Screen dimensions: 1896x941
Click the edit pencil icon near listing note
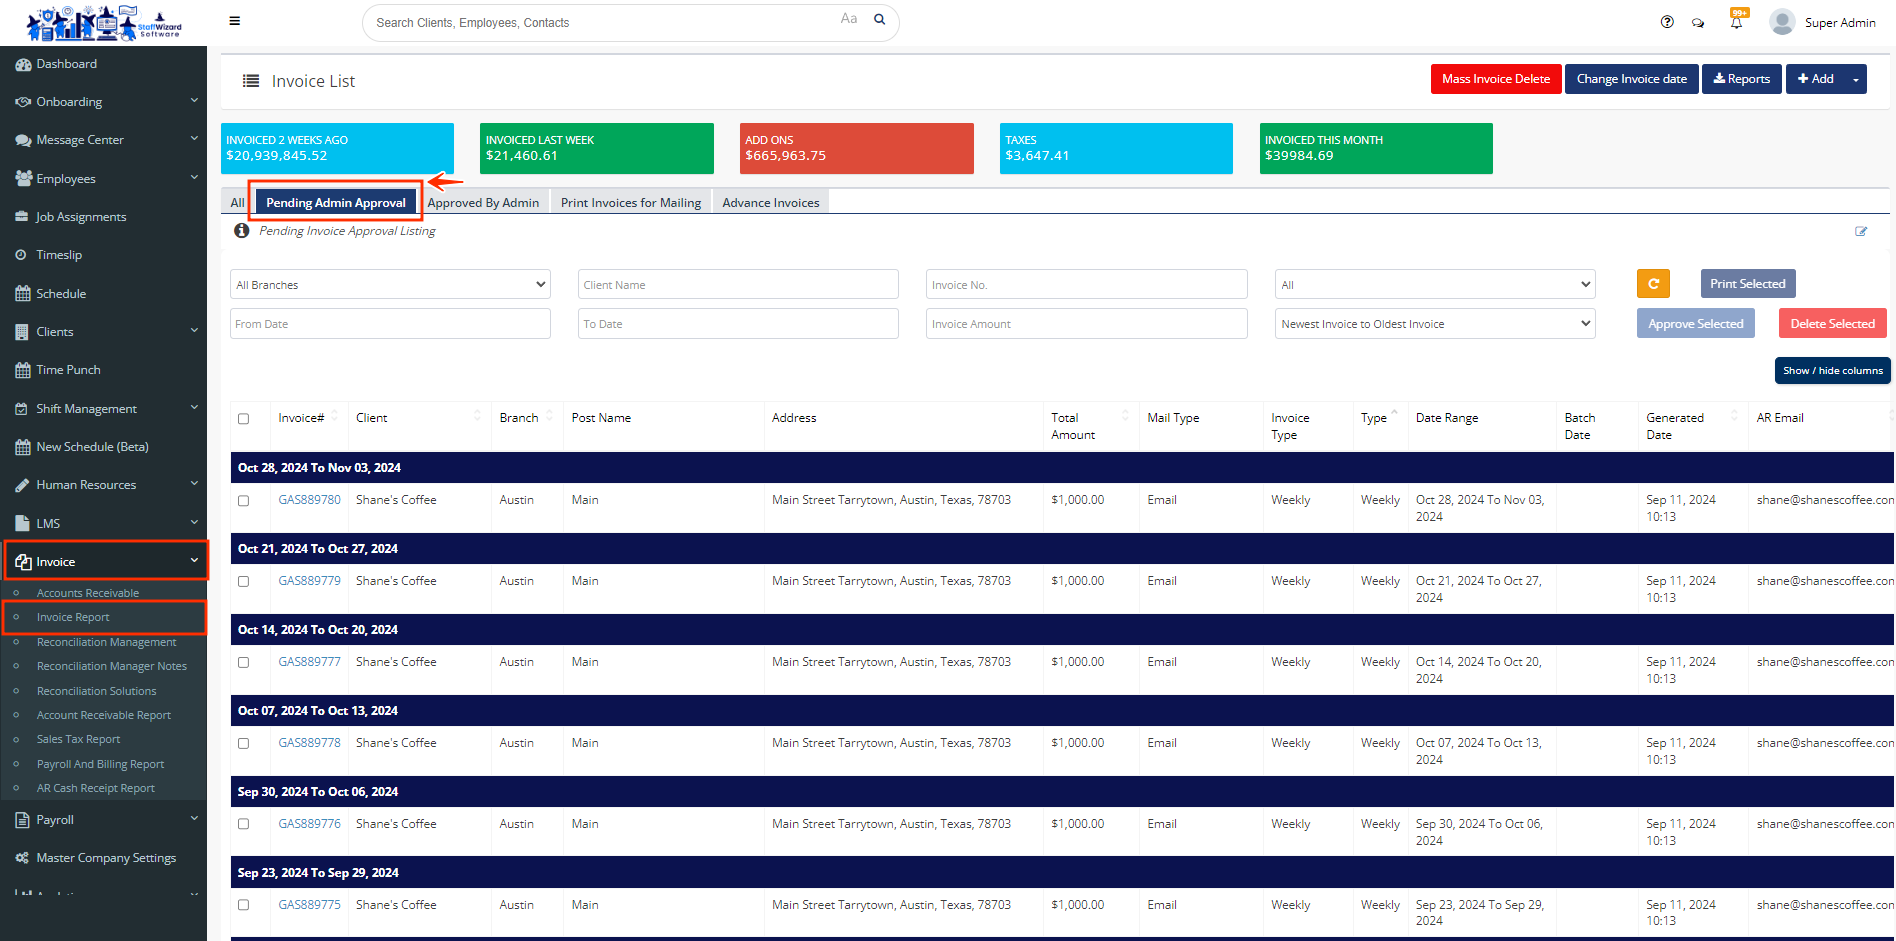point(1861,231)
